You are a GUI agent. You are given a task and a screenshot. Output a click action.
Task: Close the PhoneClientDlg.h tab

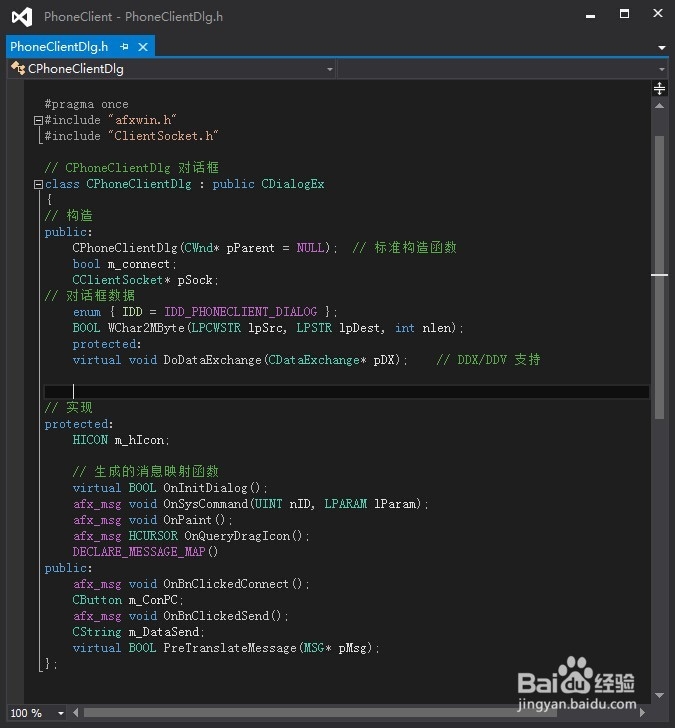(143, 47)
